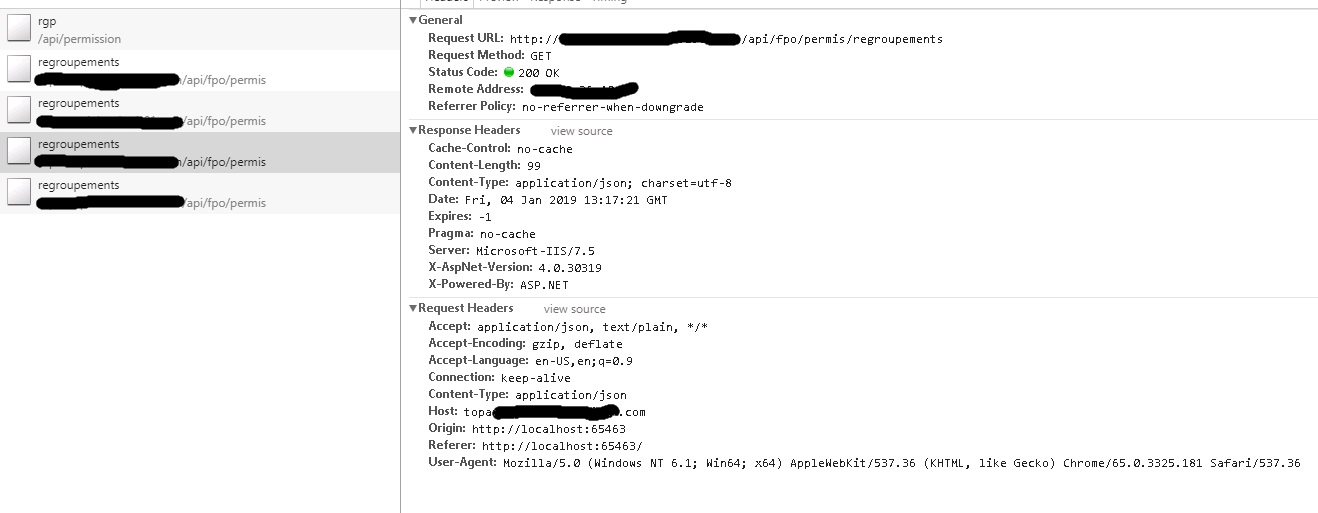Click the Request URL value ending in /regroupements

pos(726,39)
